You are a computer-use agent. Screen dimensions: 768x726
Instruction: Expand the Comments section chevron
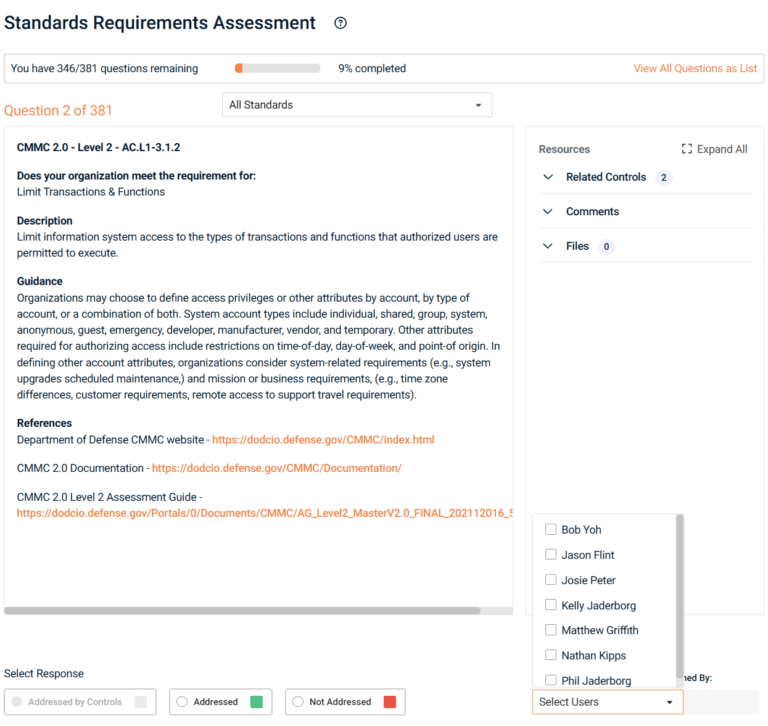pos(548,211)
